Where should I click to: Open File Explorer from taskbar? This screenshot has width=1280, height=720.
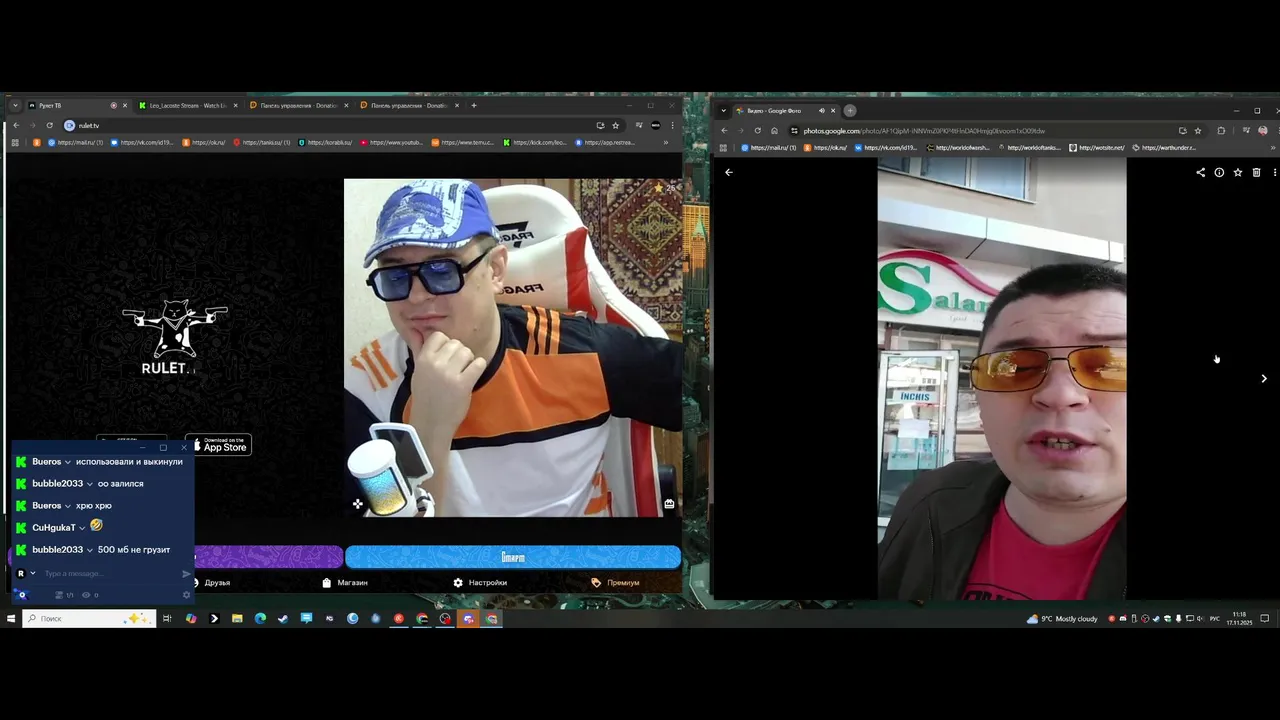point(237,618)
